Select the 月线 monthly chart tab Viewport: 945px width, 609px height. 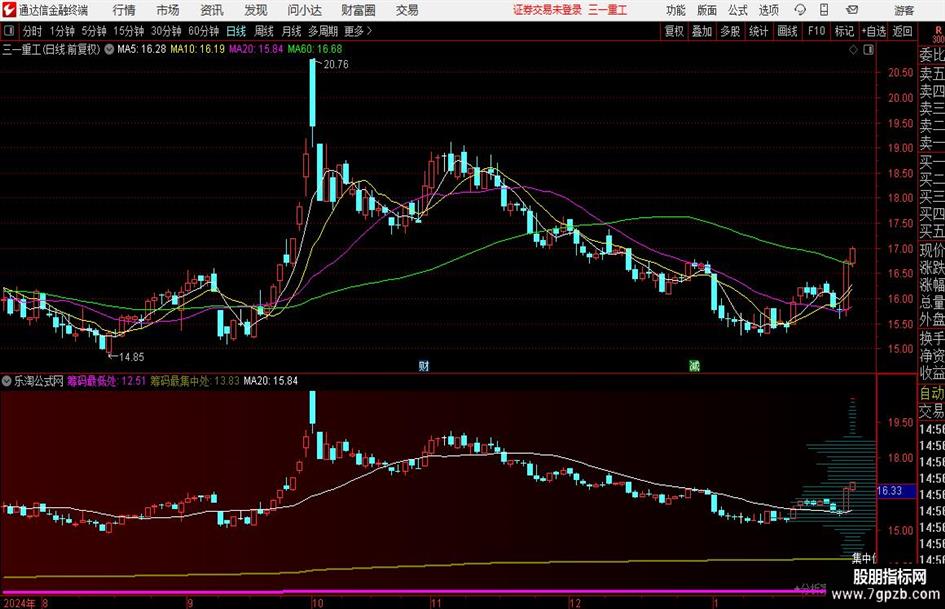(291, 31)
